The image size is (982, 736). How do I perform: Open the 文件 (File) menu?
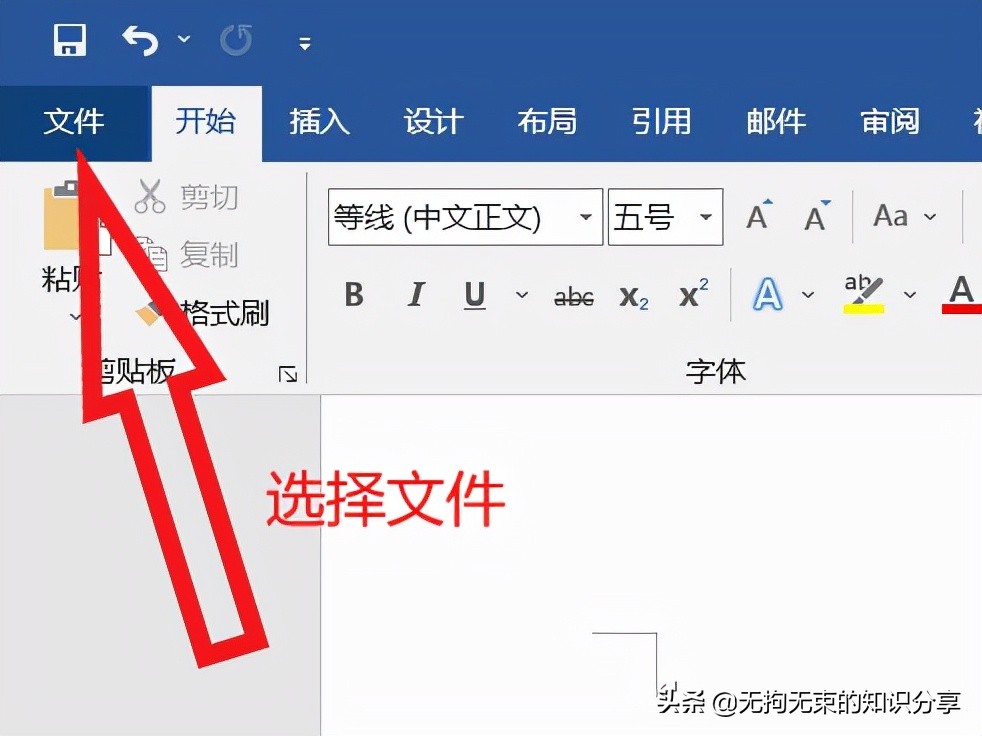click(x=75, y=122)
